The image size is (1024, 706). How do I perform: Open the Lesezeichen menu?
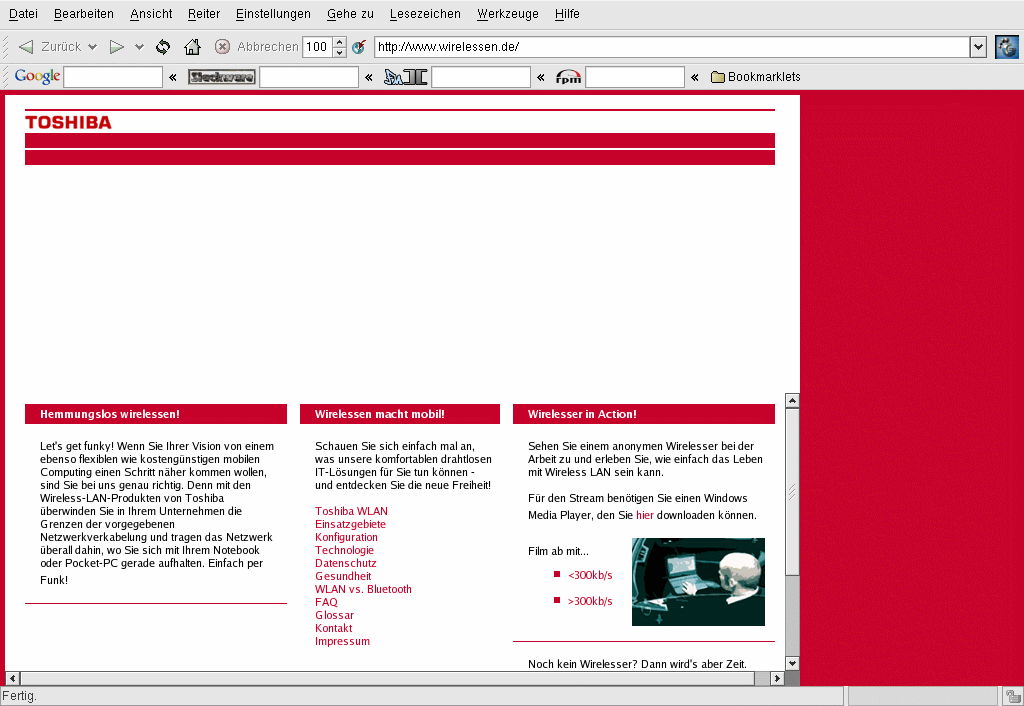425,14
